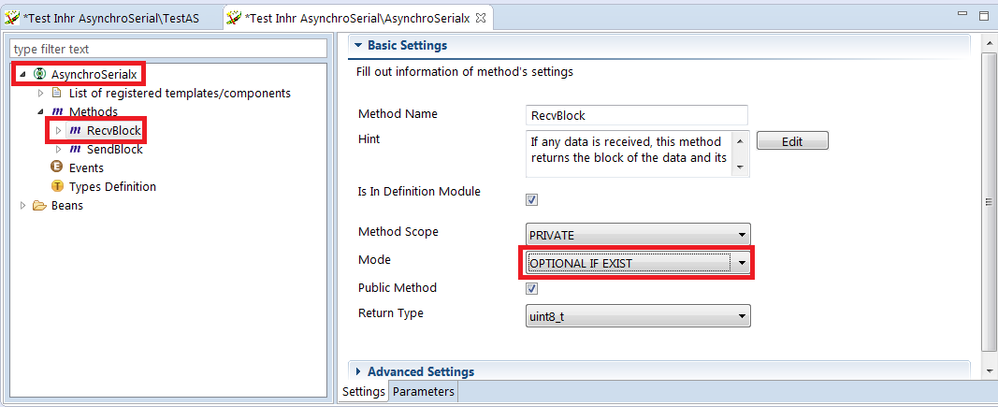Image resolution: width=998 pixels, height=407 pixels.
Task: Click the Beans folder icon
Action: pyautogui.click(x=40, y=206)
